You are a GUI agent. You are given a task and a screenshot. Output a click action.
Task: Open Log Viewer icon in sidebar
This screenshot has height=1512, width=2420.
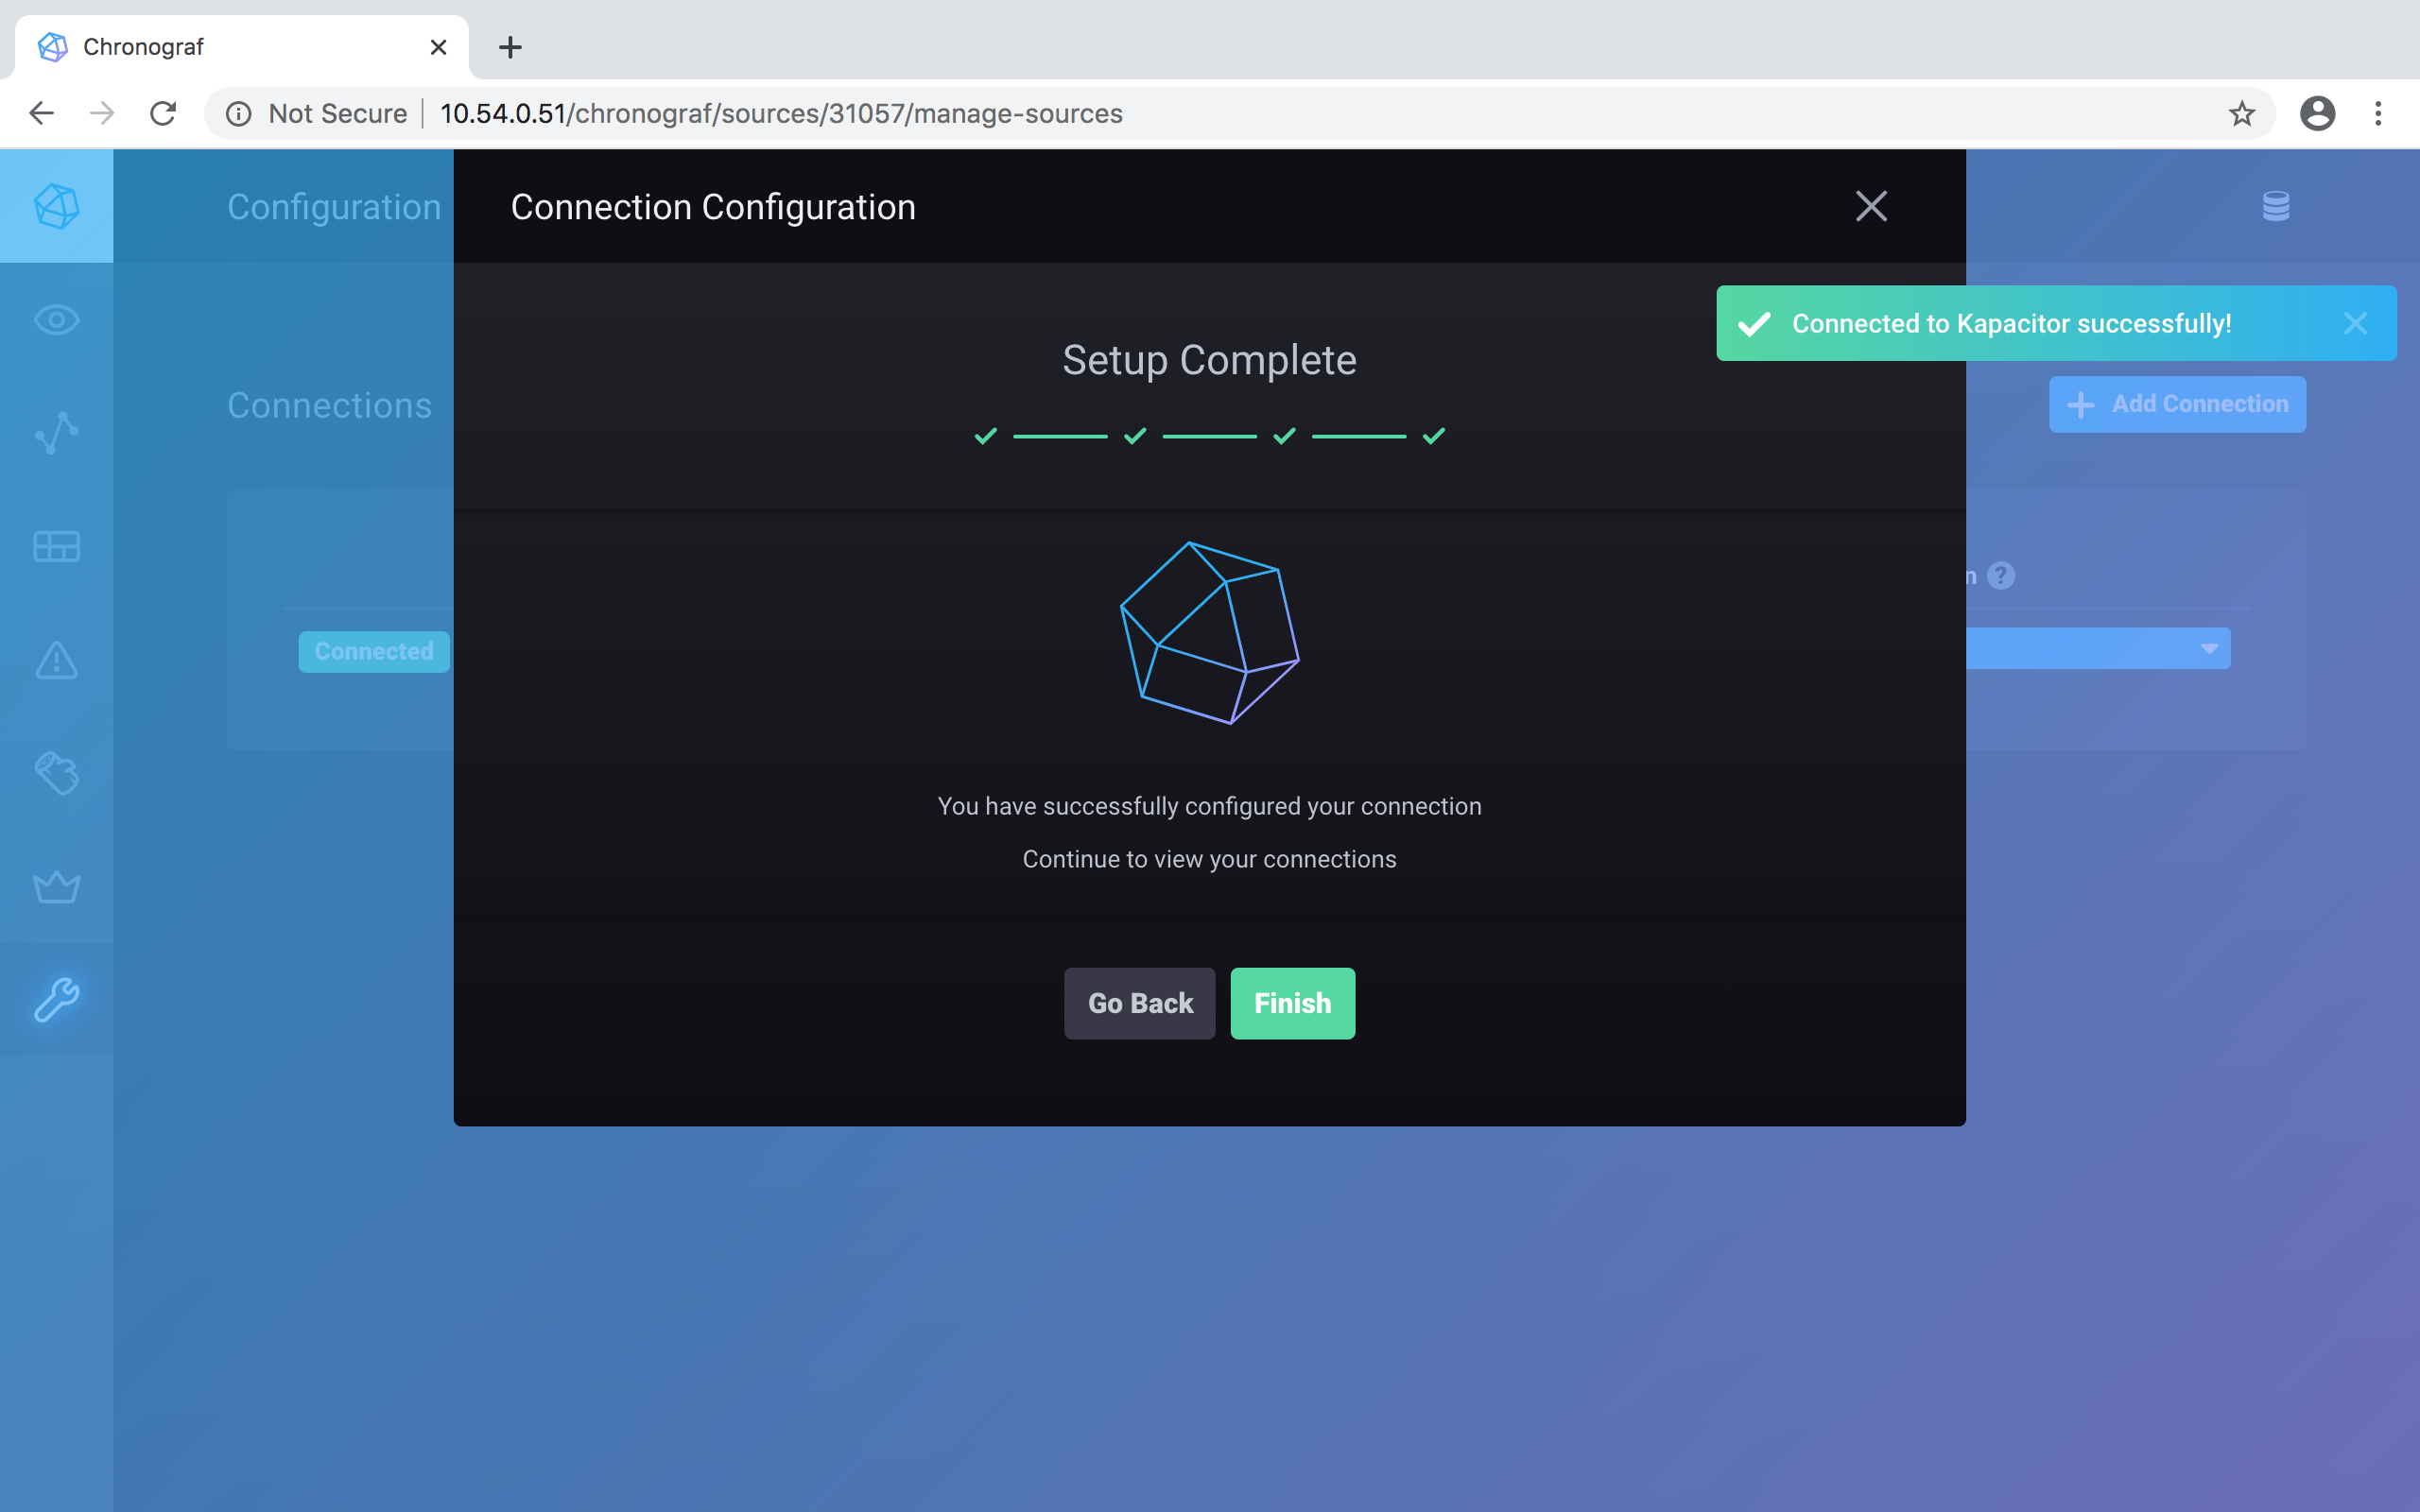point(56,773)
